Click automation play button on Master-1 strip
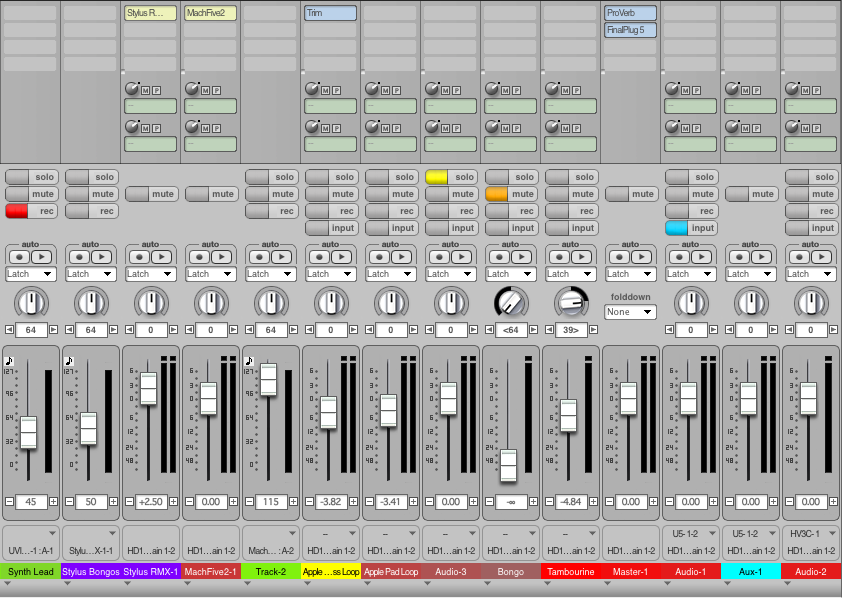This screenshot has height=598, width=842. pos(643,257)
